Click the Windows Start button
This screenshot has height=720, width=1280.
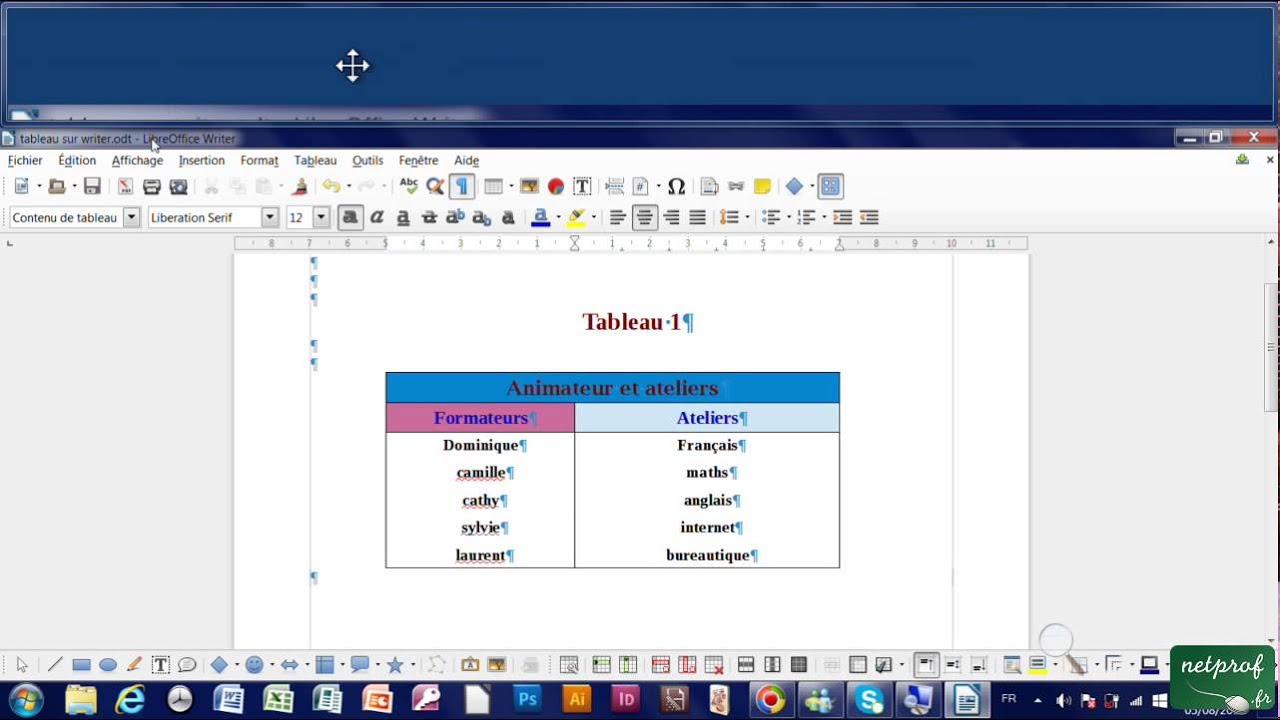pos(27,699)
